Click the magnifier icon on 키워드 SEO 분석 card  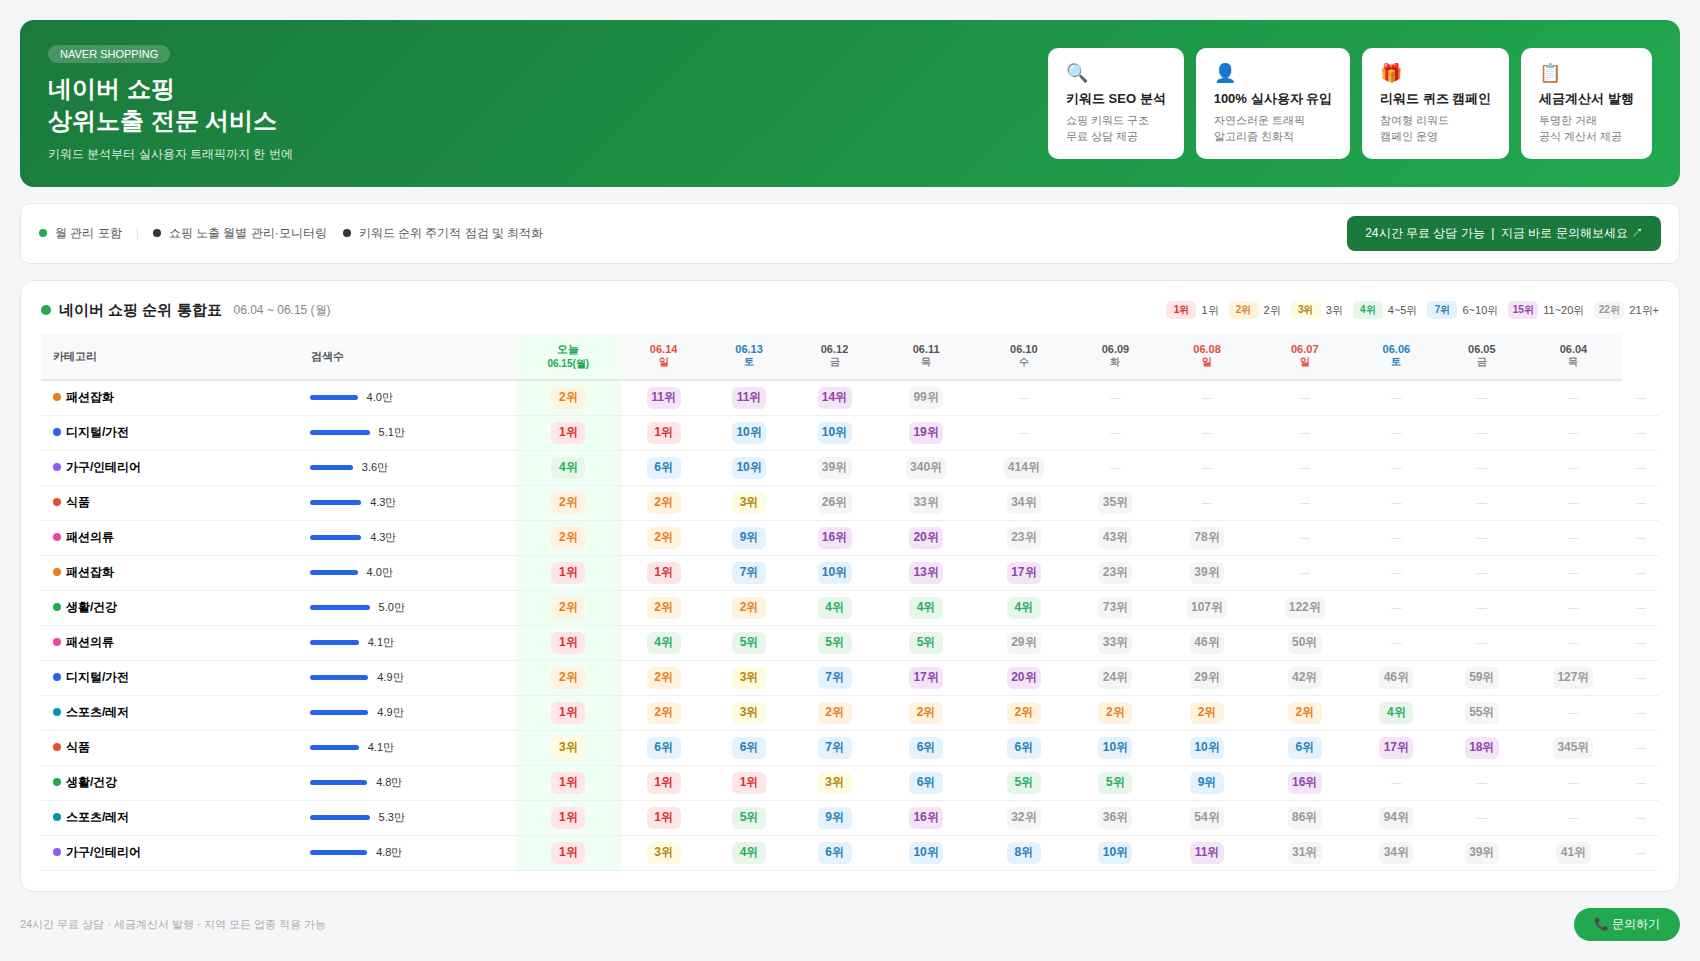(x=1077, y=73)
